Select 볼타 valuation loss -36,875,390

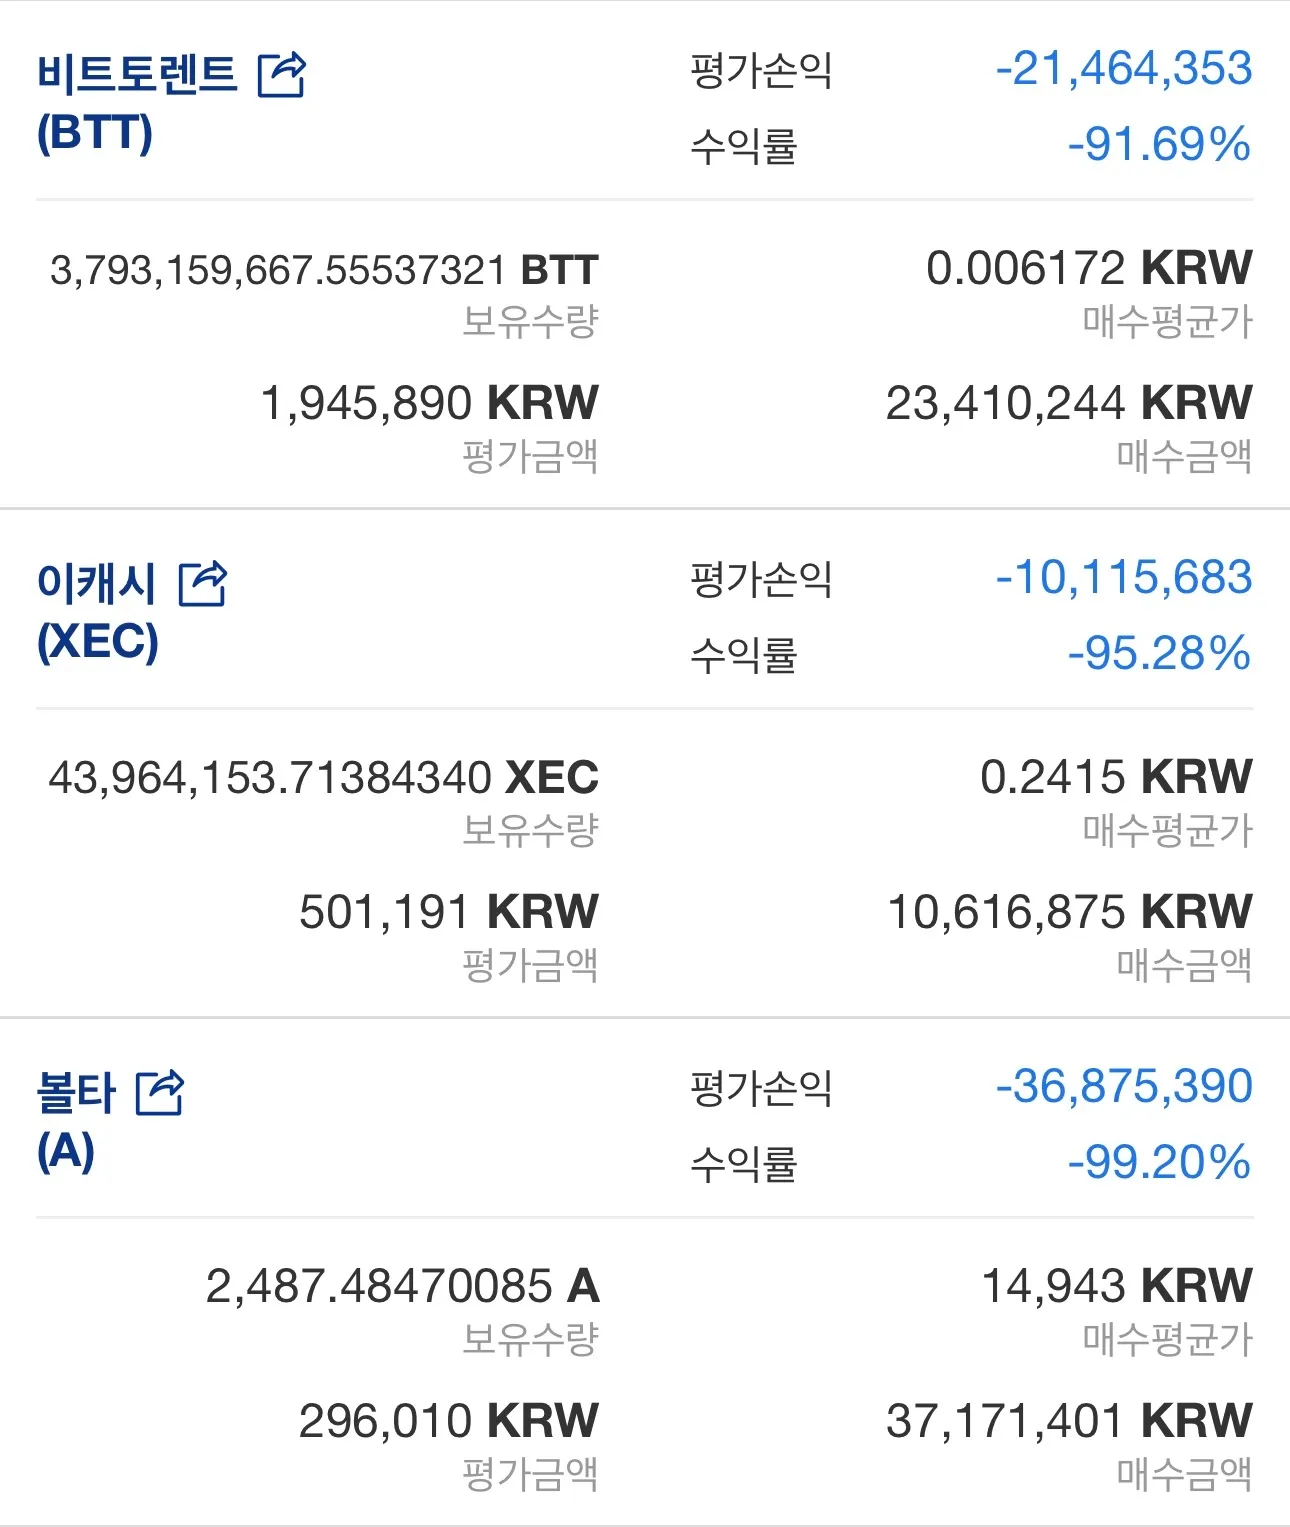point(1123,1087)
